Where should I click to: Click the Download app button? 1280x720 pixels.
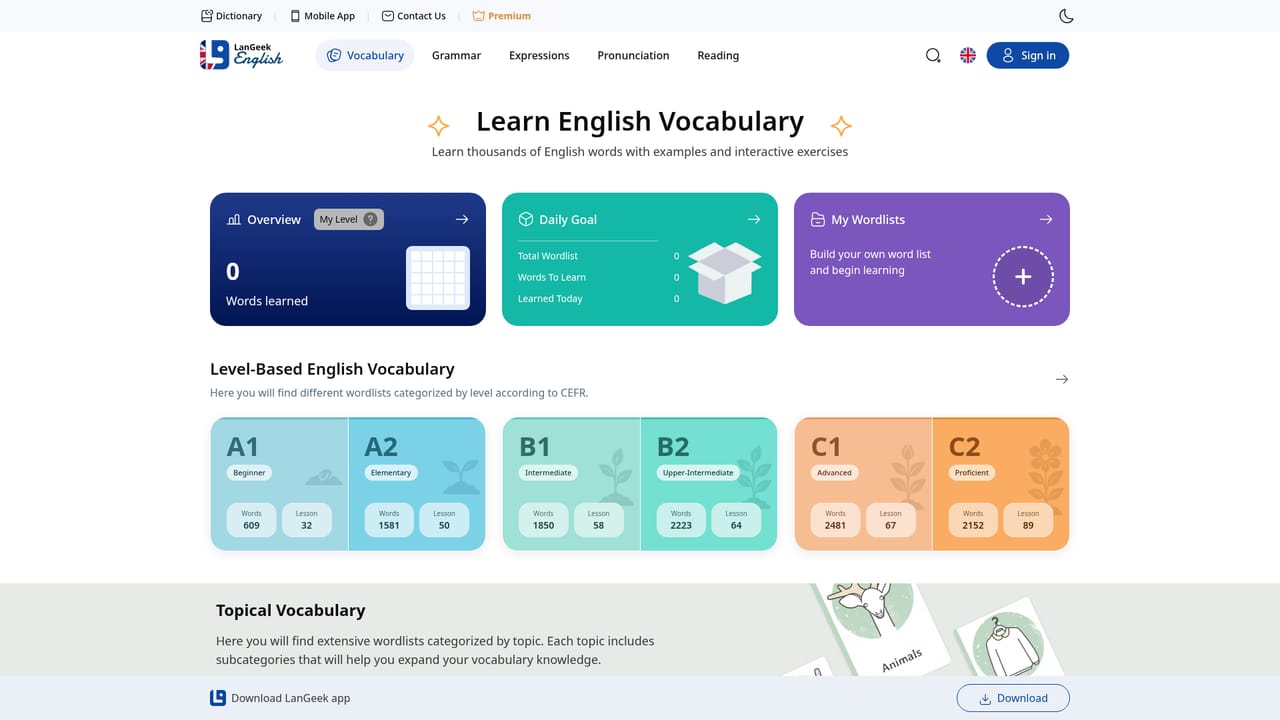click(1013, 698)
